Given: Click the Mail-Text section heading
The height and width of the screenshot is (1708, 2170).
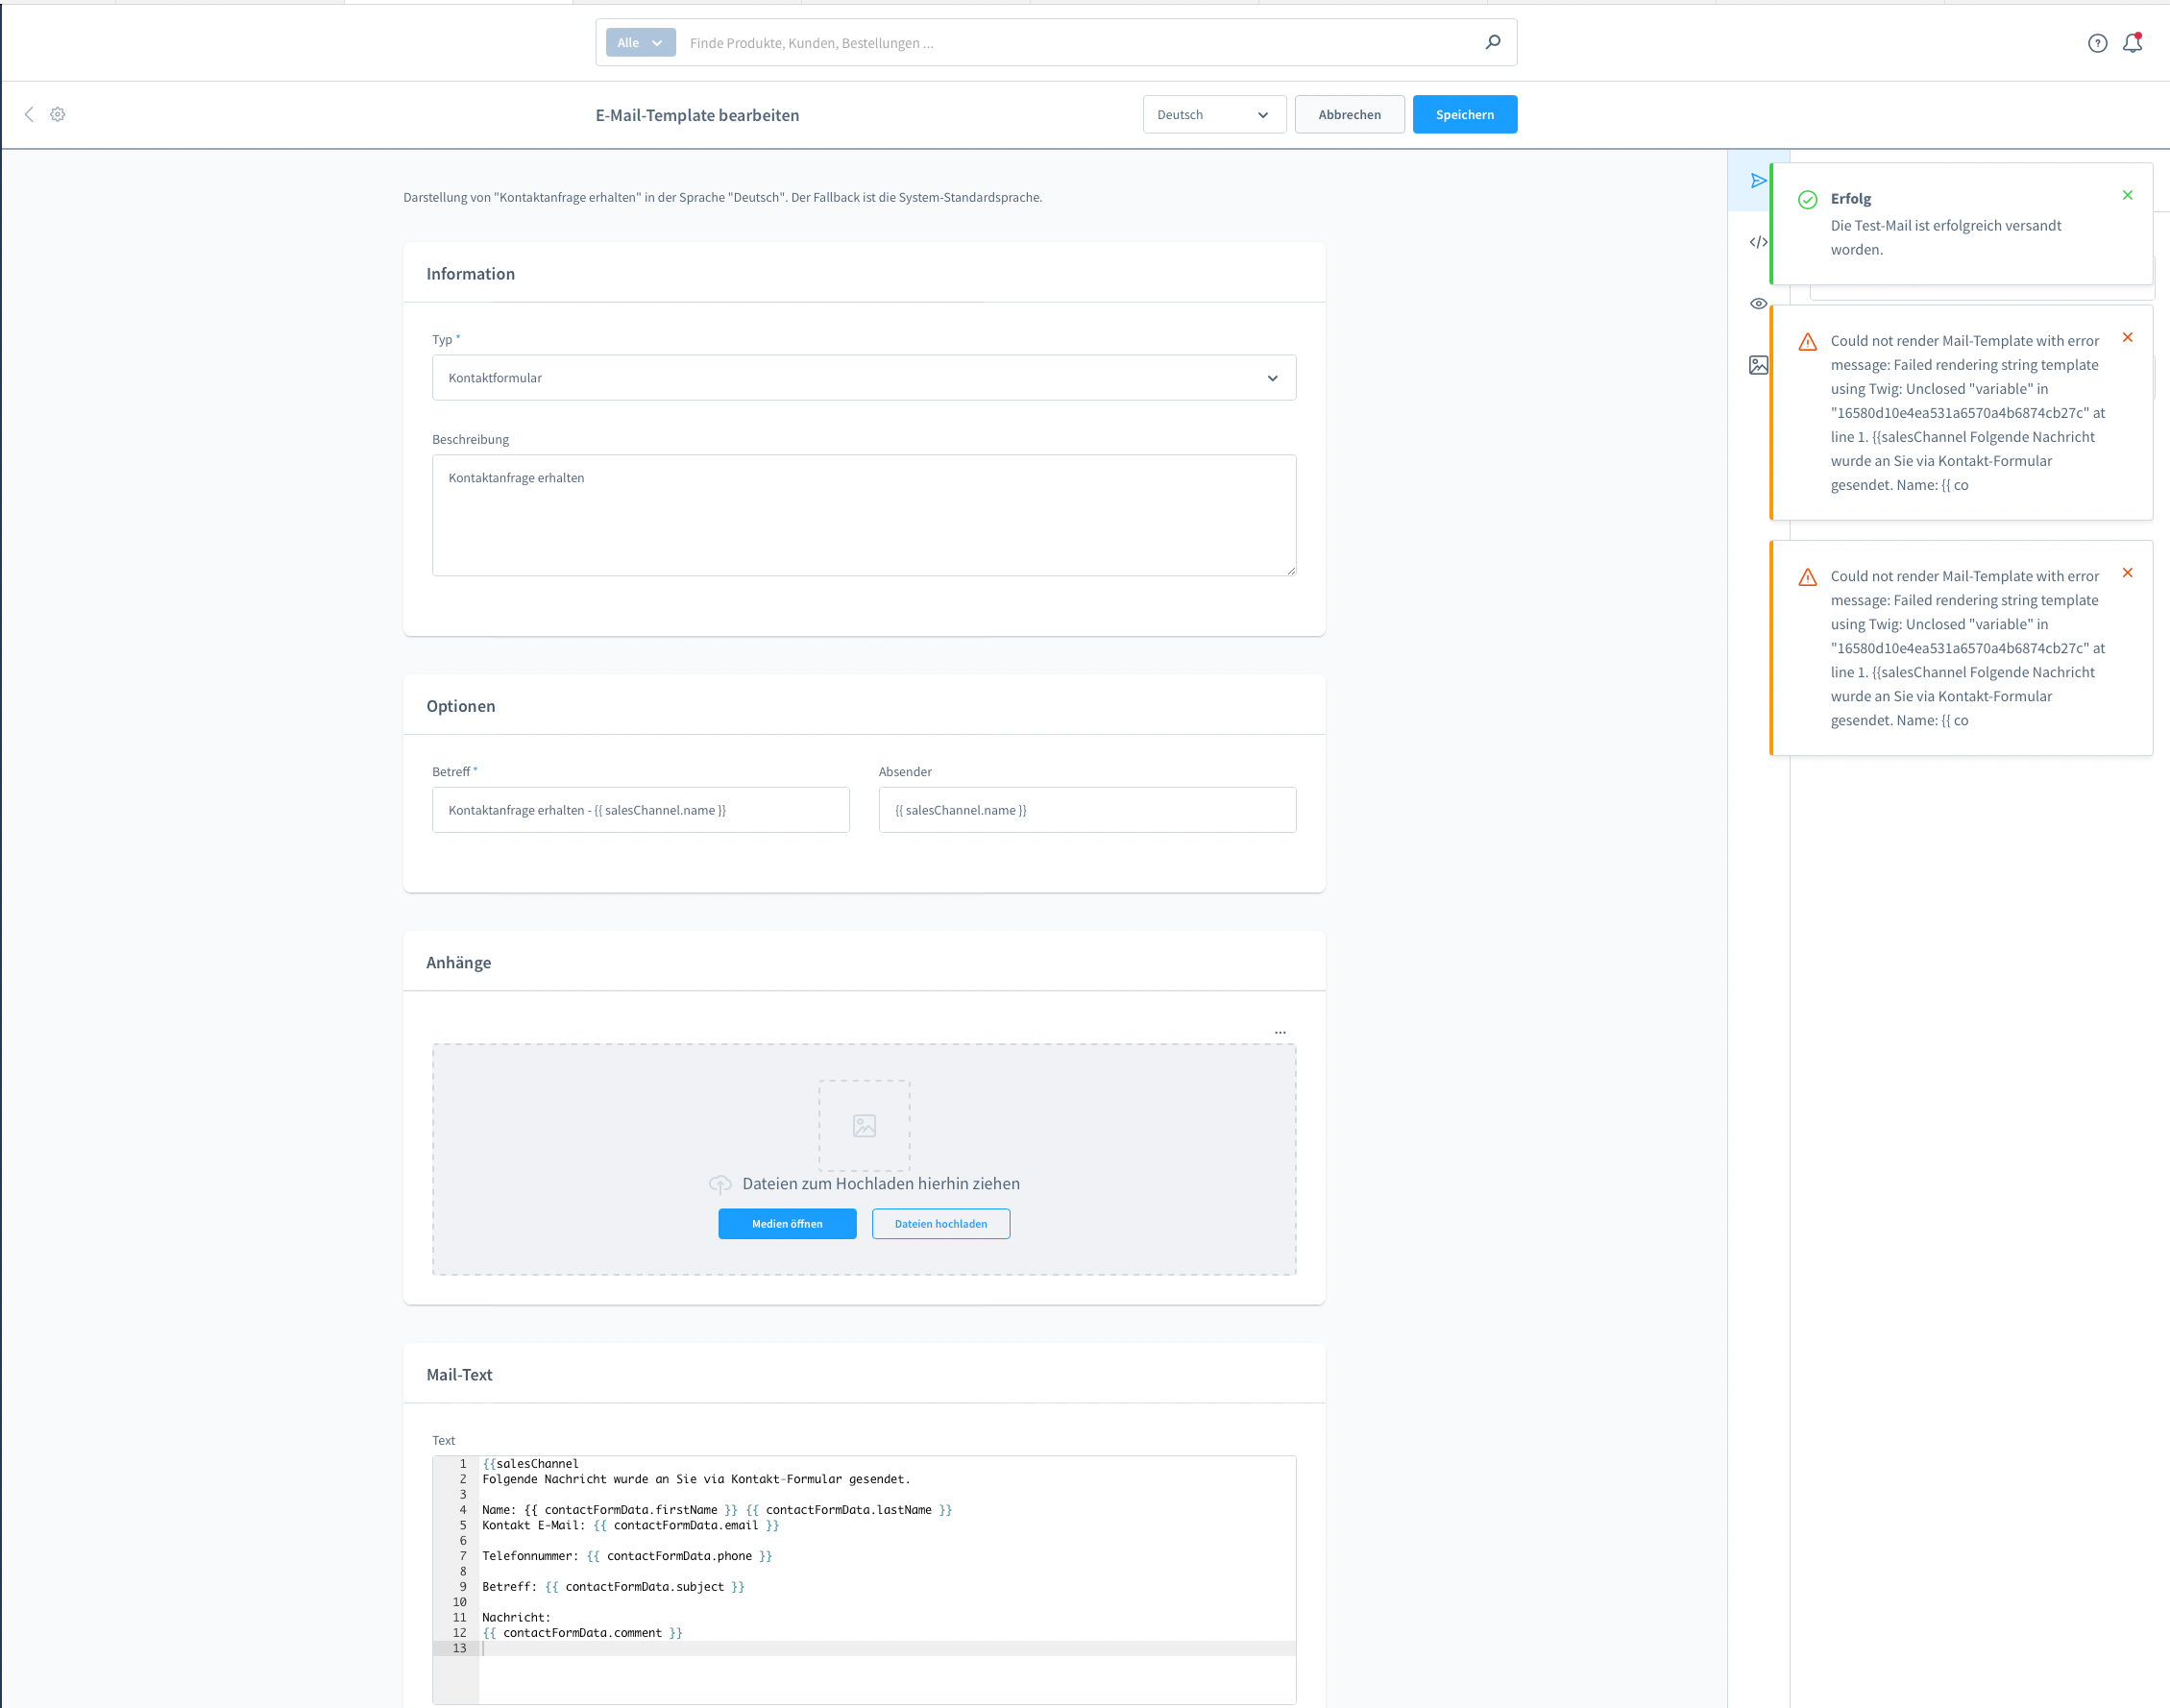Looking at the screenshot, I should click(x=459, y=1374).
